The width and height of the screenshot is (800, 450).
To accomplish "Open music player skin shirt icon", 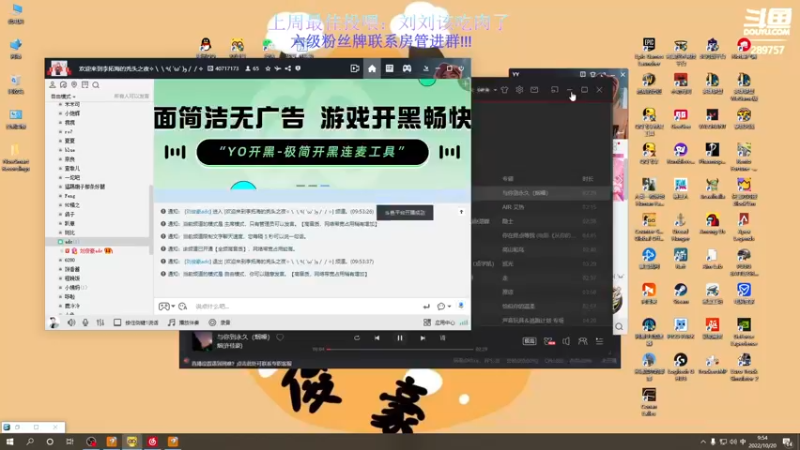I will [505, 90].
